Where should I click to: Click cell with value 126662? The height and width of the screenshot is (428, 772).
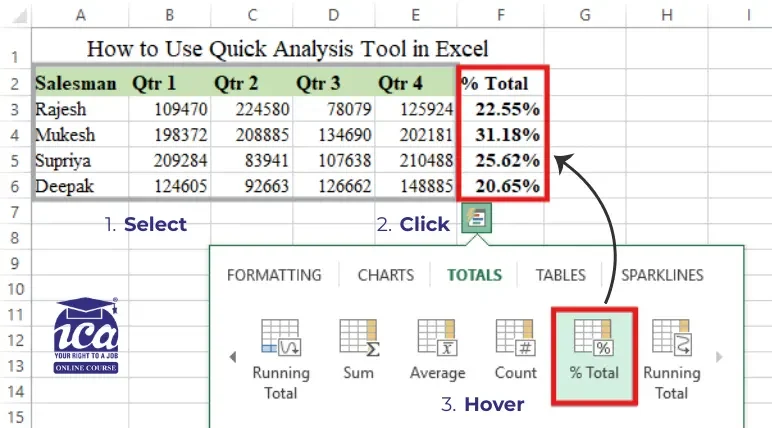coord(334,186)
